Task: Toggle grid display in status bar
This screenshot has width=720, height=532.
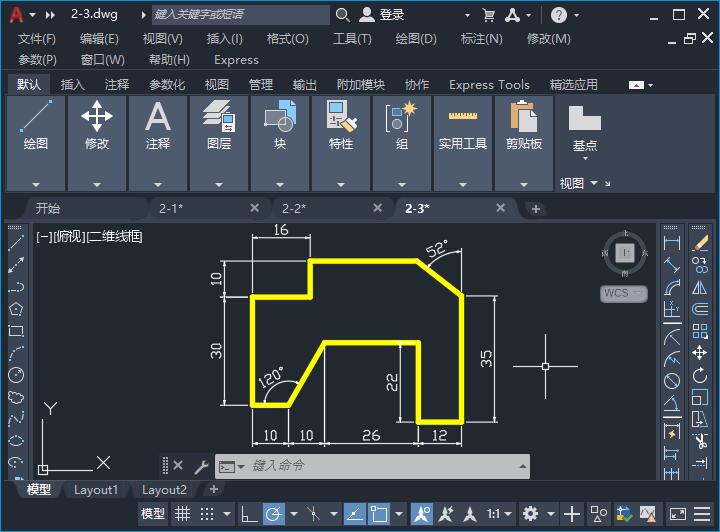Action: point(182,514)
